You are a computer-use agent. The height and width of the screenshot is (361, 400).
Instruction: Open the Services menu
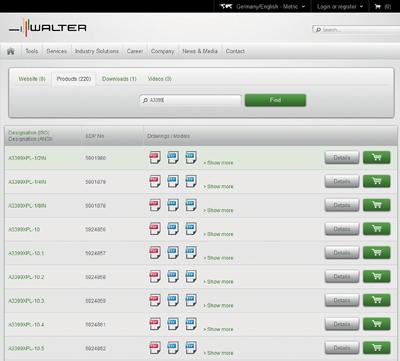pos(57,51)
